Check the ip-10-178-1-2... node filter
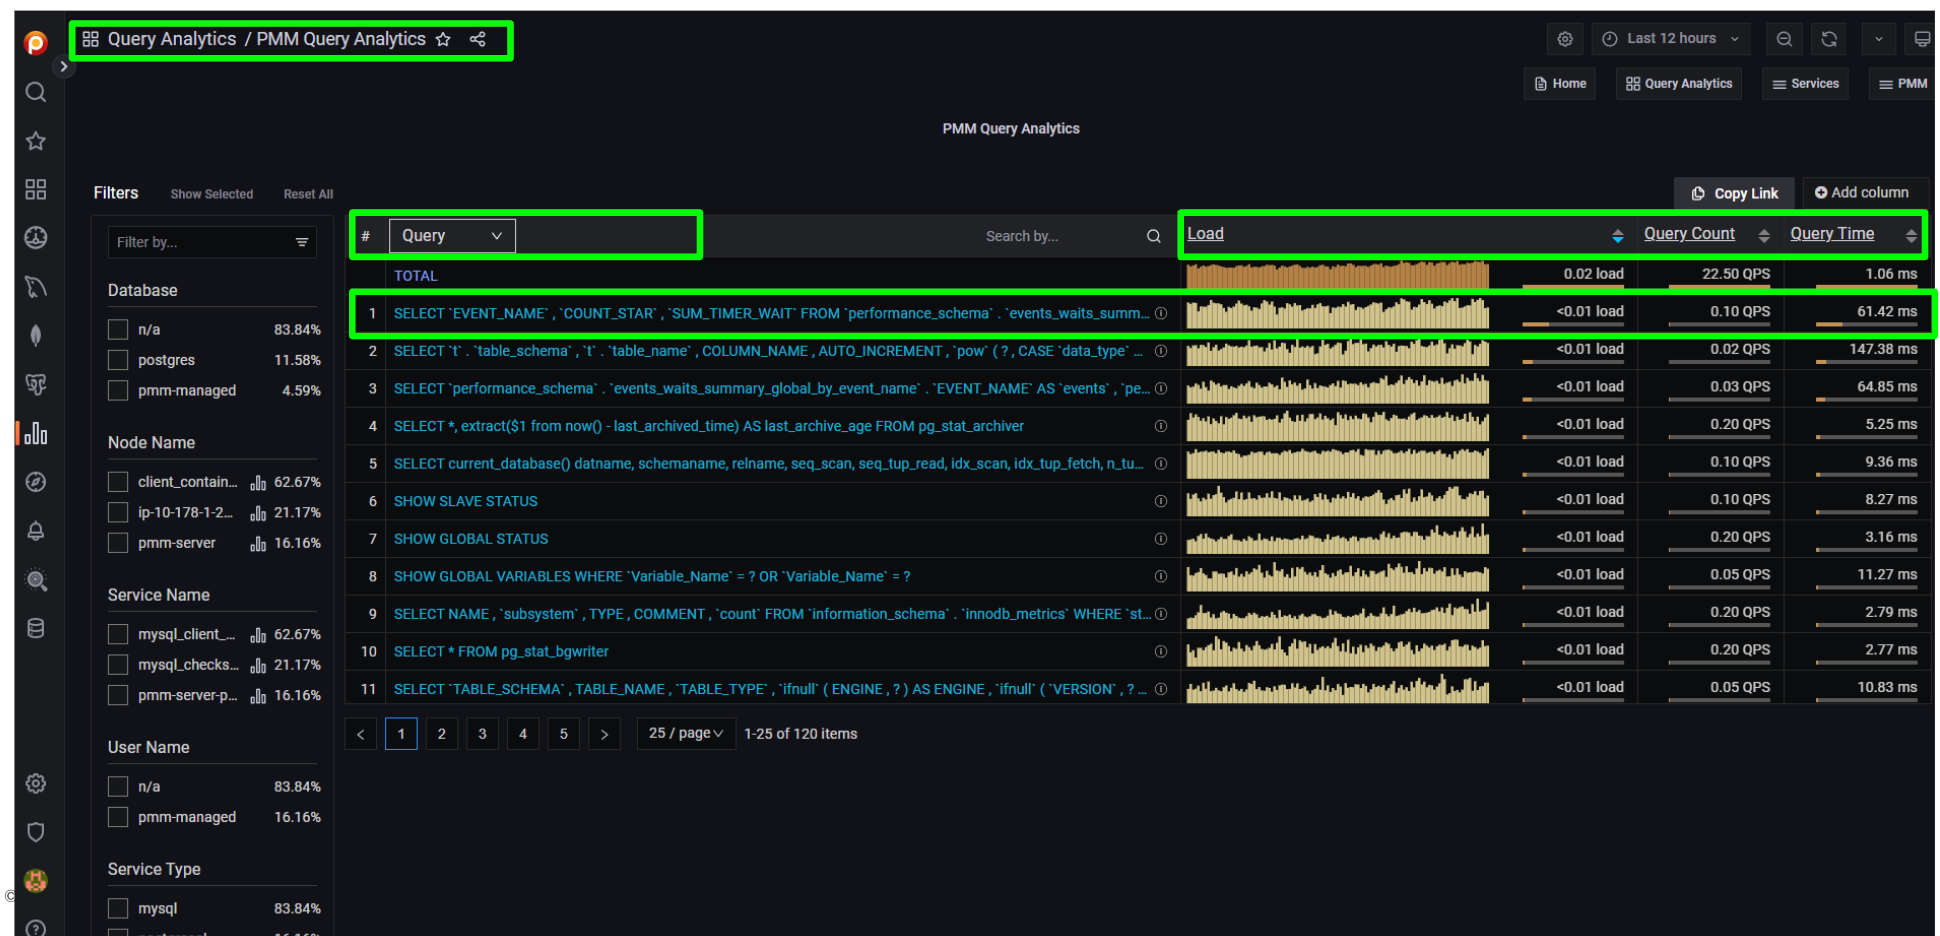The height and width of the screenshot is (936, 1940). (x=118, y=512)
